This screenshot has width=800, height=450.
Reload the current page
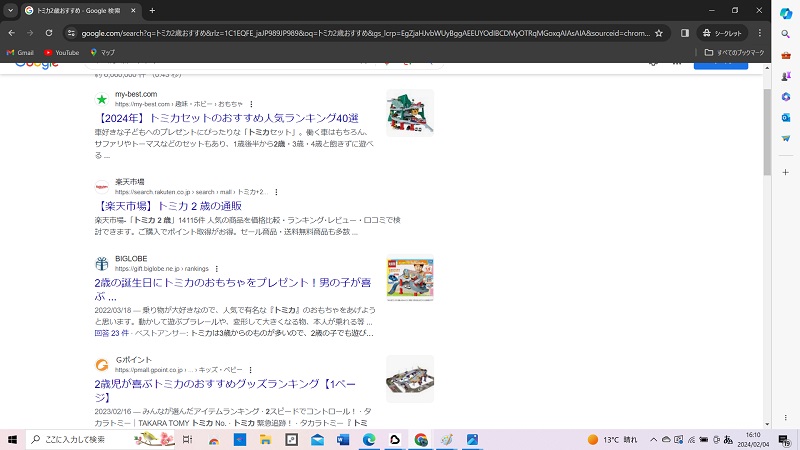(x=49, y=33)
